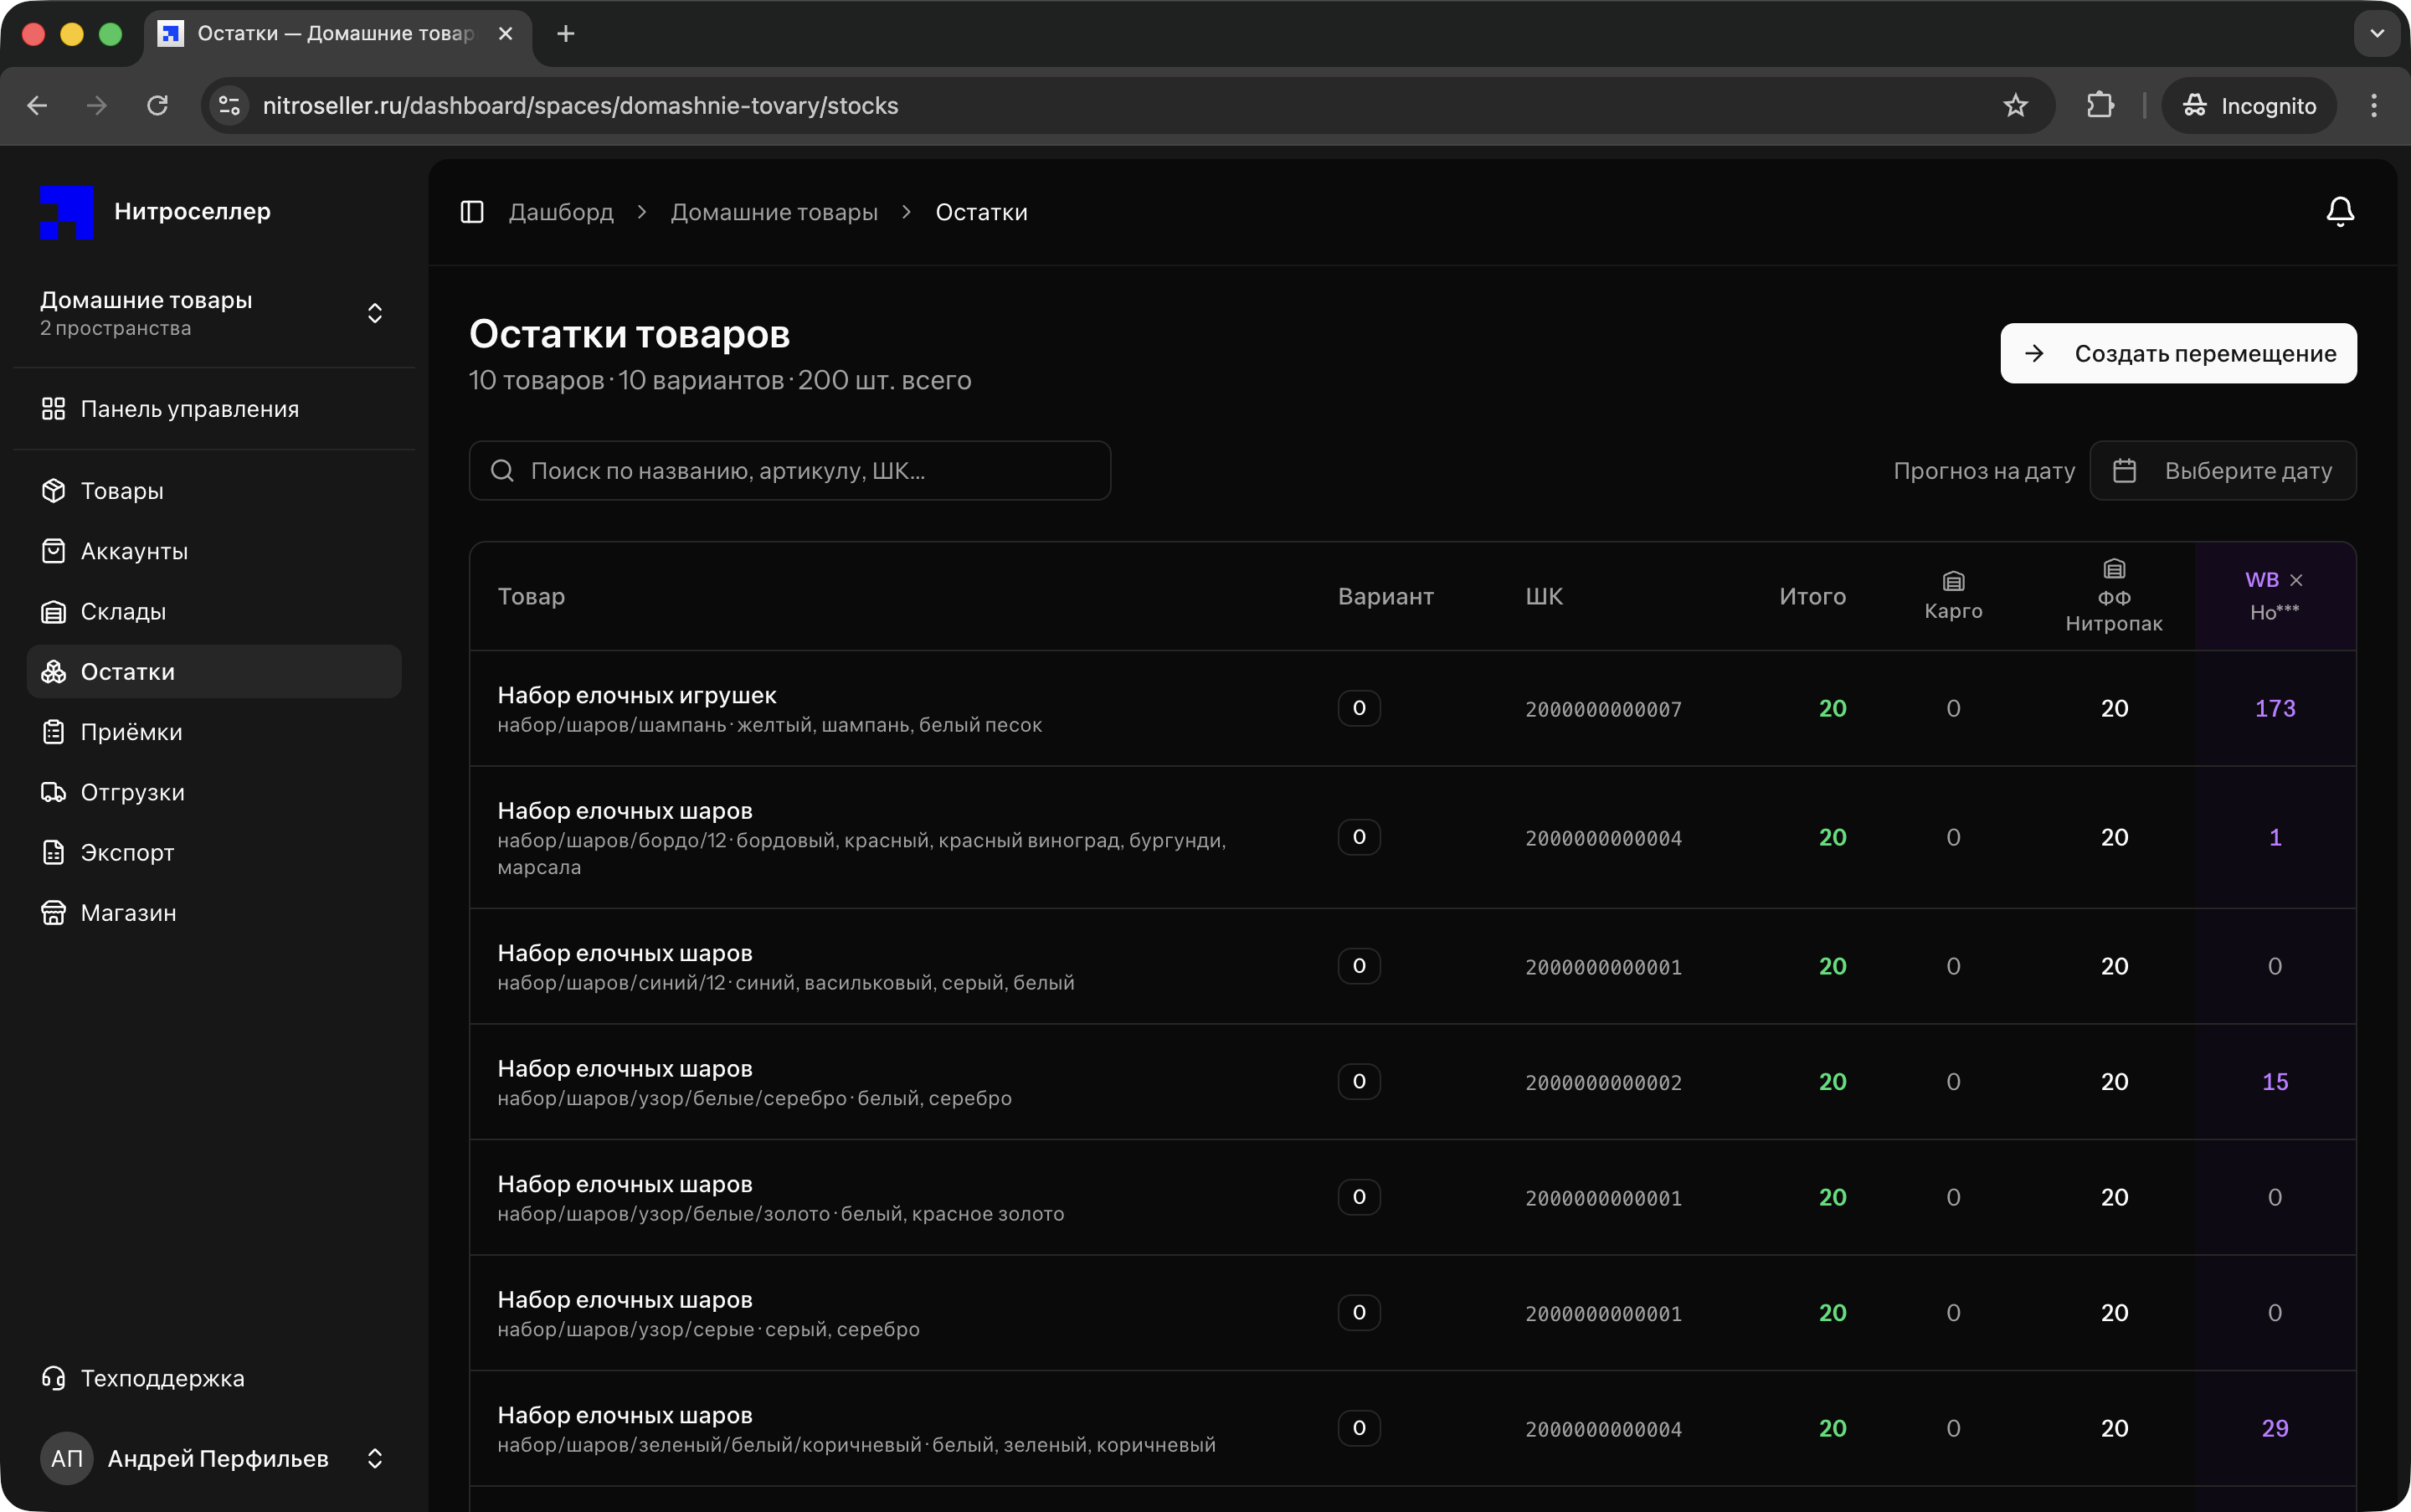Open the Склады sidebar section
The width and height of the screenshot is (2411, 1512).
(123, 612)
